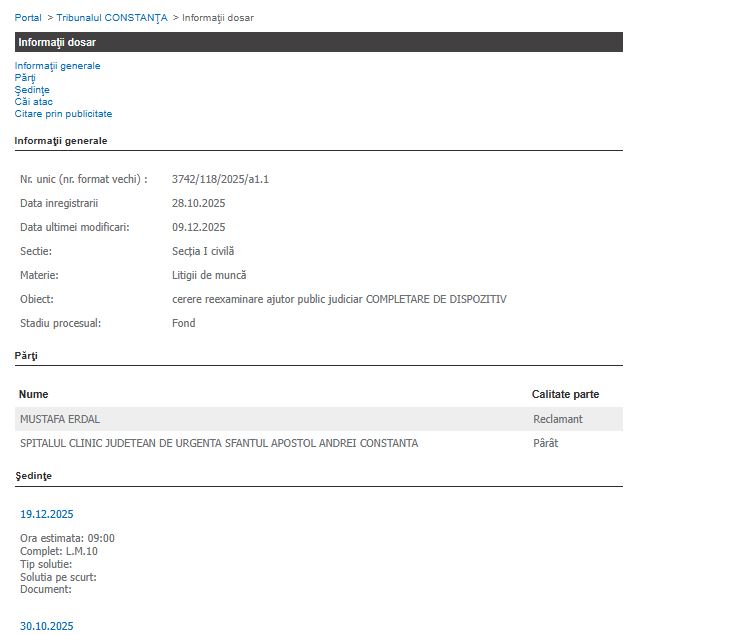This screenshot has width=729, height=635.
Task: Click the Secția I civilă value
Action: 202,251
